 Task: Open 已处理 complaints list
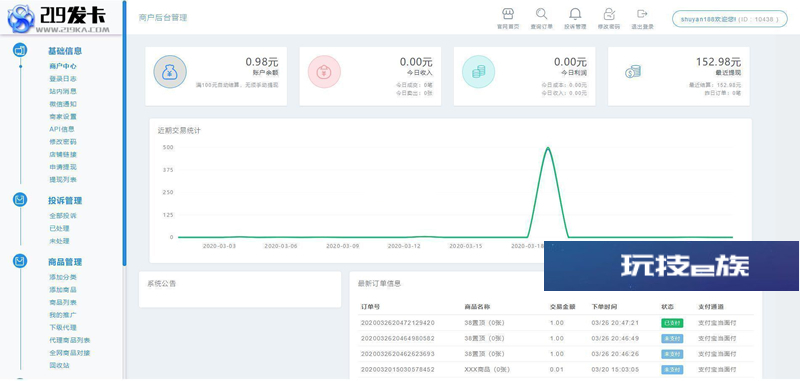click(59, 228)
